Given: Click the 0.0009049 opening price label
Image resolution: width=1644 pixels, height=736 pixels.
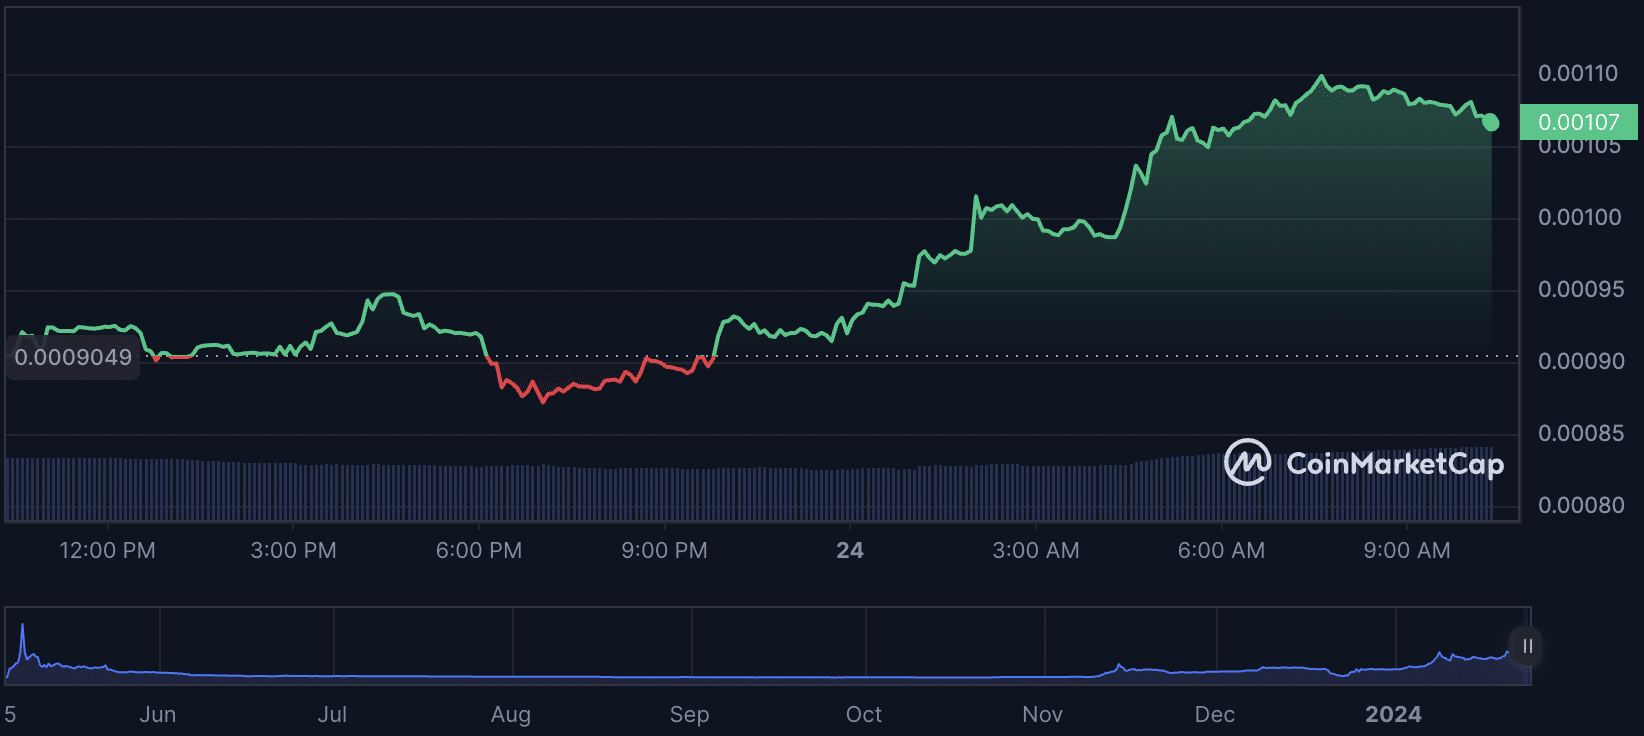Looking at the screenshot, I should click(73, 357).
